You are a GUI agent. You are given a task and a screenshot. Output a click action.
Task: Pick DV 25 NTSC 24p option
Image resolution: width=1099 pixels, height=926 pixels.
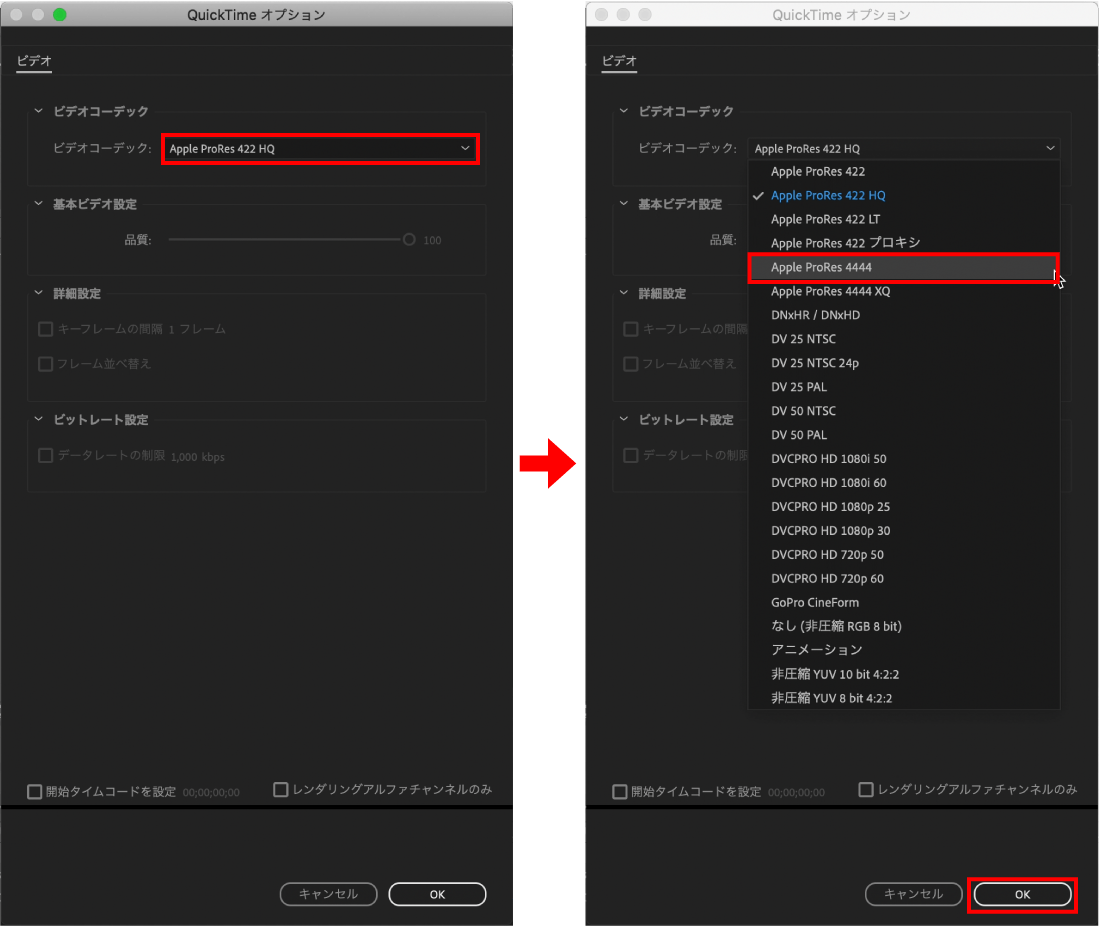[903, 363]
